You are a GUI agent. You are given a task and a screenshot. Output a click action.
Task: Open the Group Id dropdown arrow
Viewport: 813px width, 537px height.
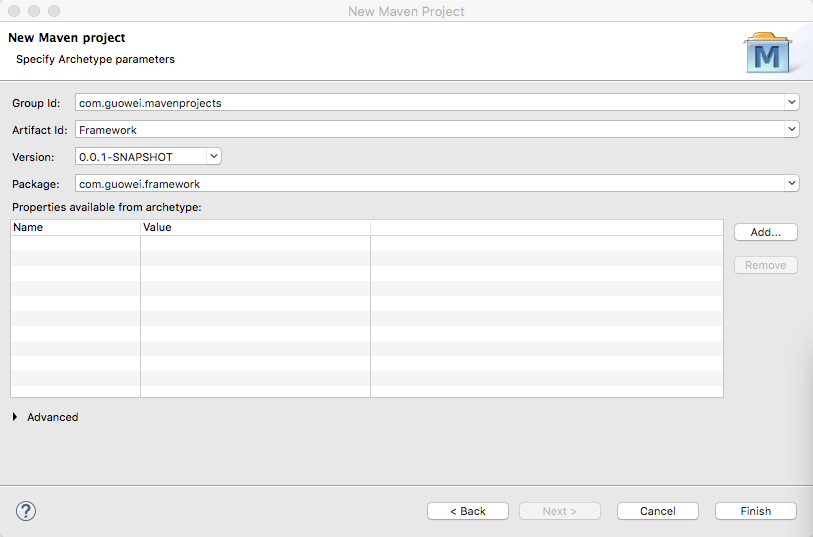[792, 102]
